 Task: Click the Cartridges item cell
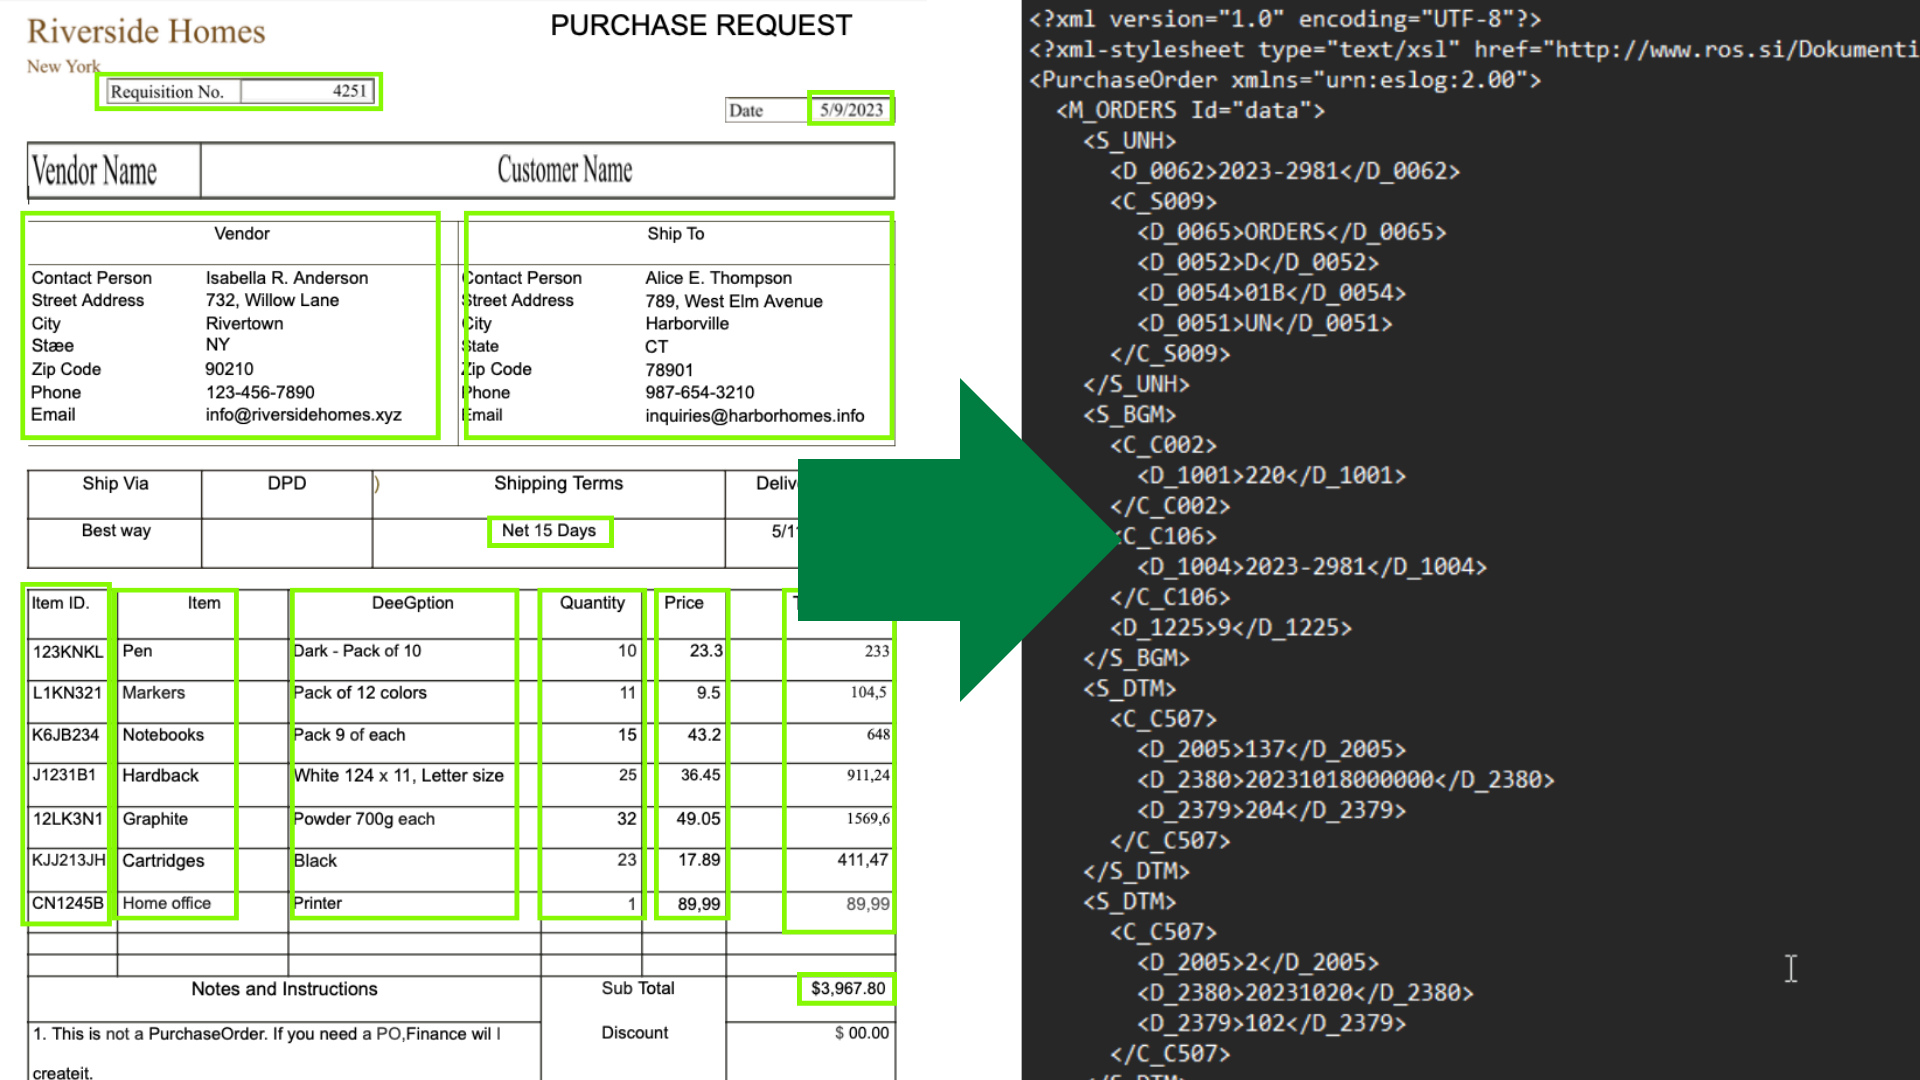tap(163, 861)
